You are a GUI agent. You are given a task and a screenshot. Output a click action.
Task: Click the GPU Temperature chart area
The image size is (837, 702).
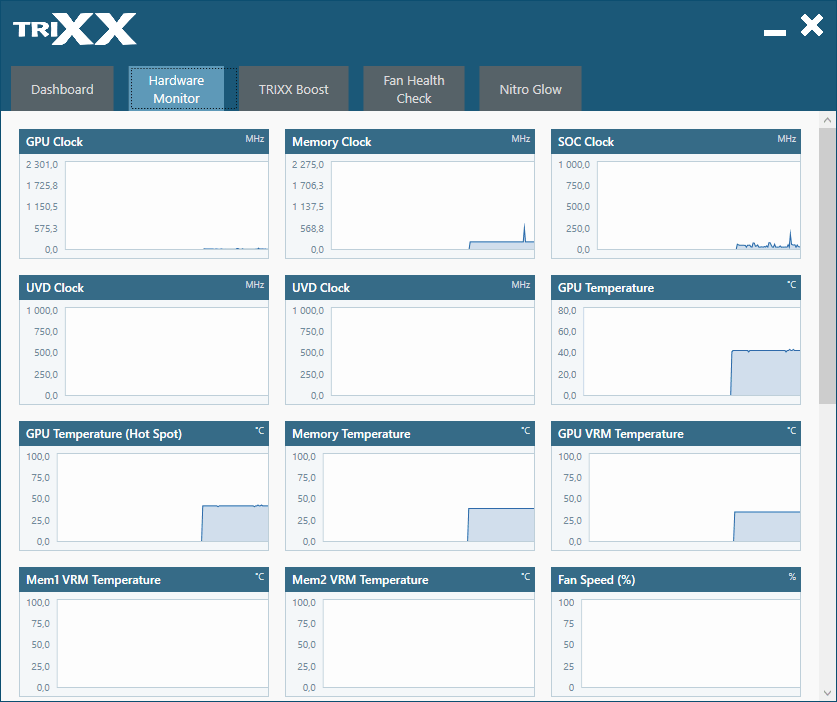(x=692, y=351)
